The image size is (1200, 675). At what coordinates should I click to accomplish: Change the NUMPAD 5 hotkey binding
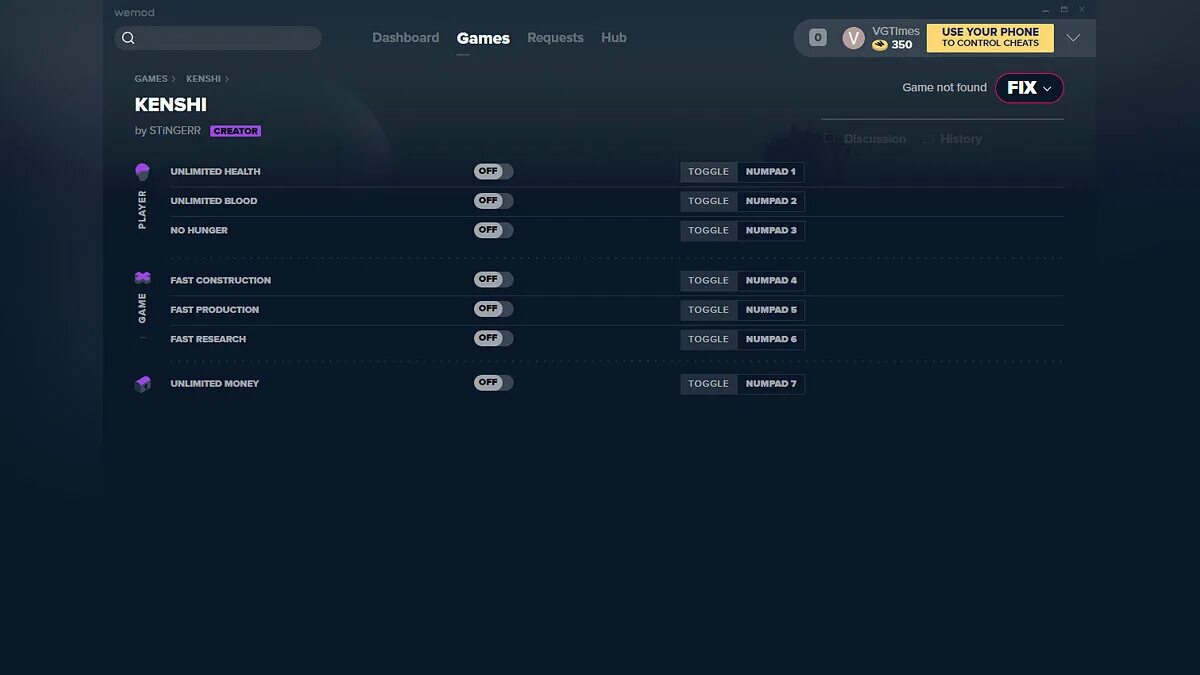(771, 309)
